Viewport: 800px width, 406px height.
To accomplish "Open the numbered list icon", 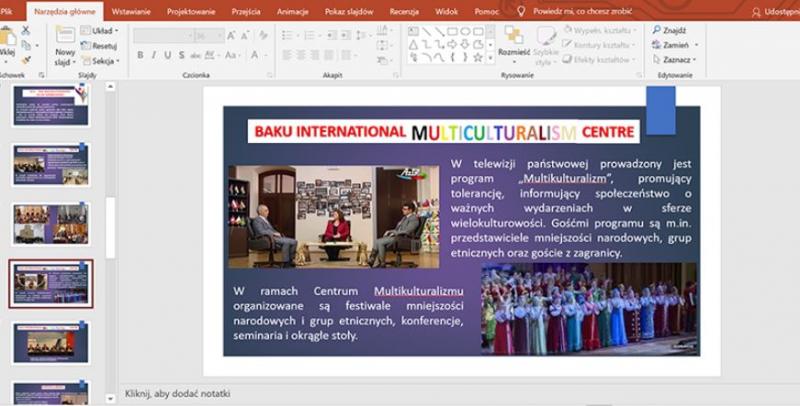I will pos(309,35).
